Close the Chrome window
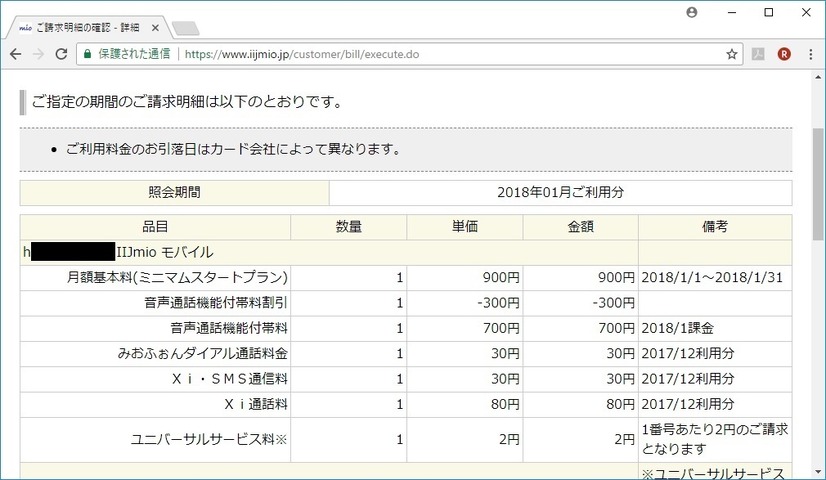 [x=806, y=12]
